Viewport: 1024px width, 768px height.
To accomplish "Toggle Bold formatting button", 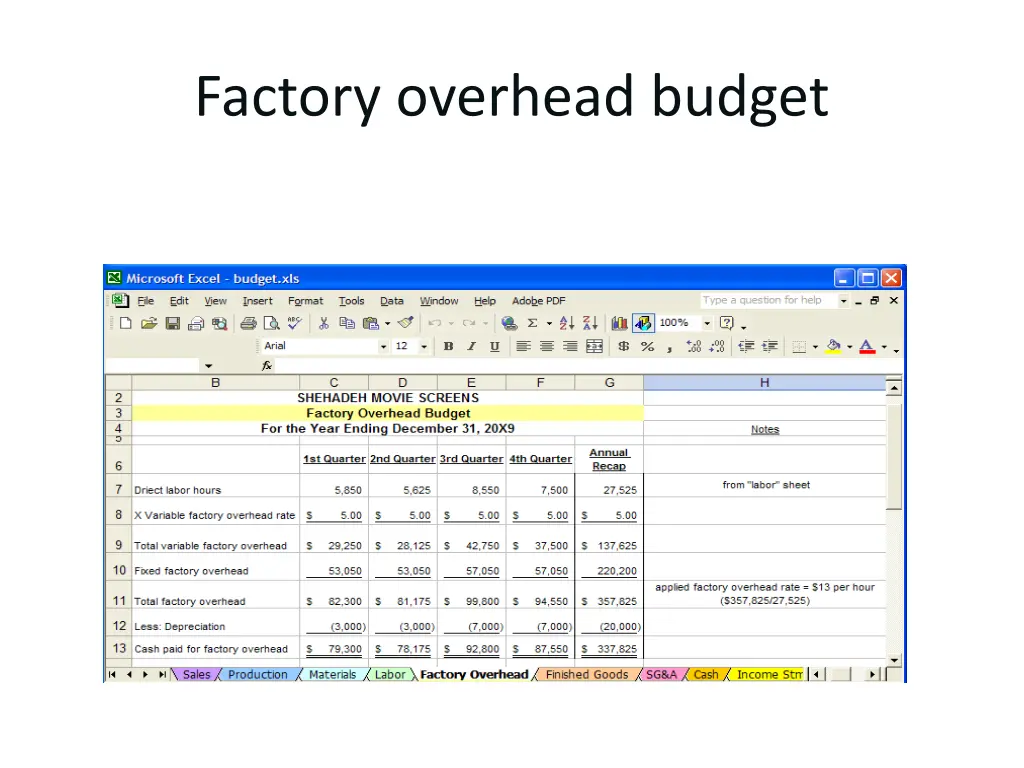I will [x=448, y=347].
